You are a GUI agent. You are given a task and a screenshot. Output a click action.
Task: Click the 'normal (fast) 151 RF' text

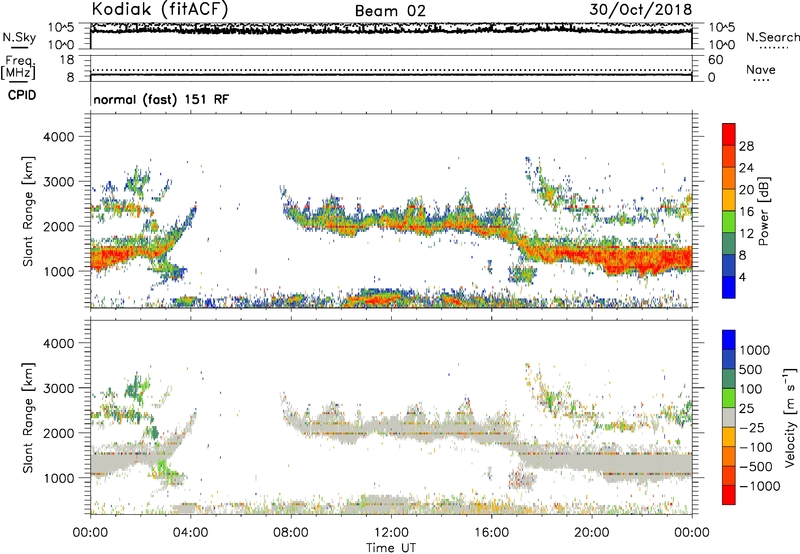coord(161,99)
